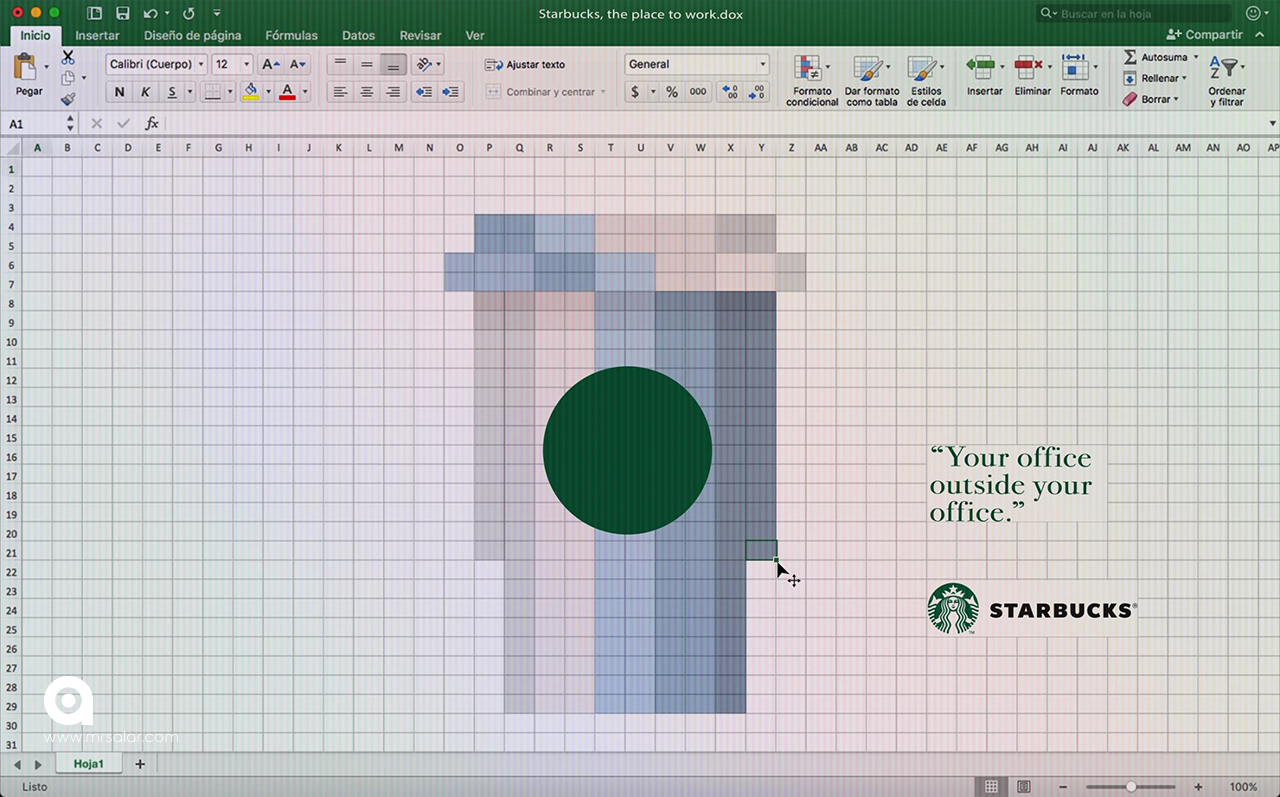Toggle bold formatting with the N icon
The image size is (1280, 797).
point(119,91)
